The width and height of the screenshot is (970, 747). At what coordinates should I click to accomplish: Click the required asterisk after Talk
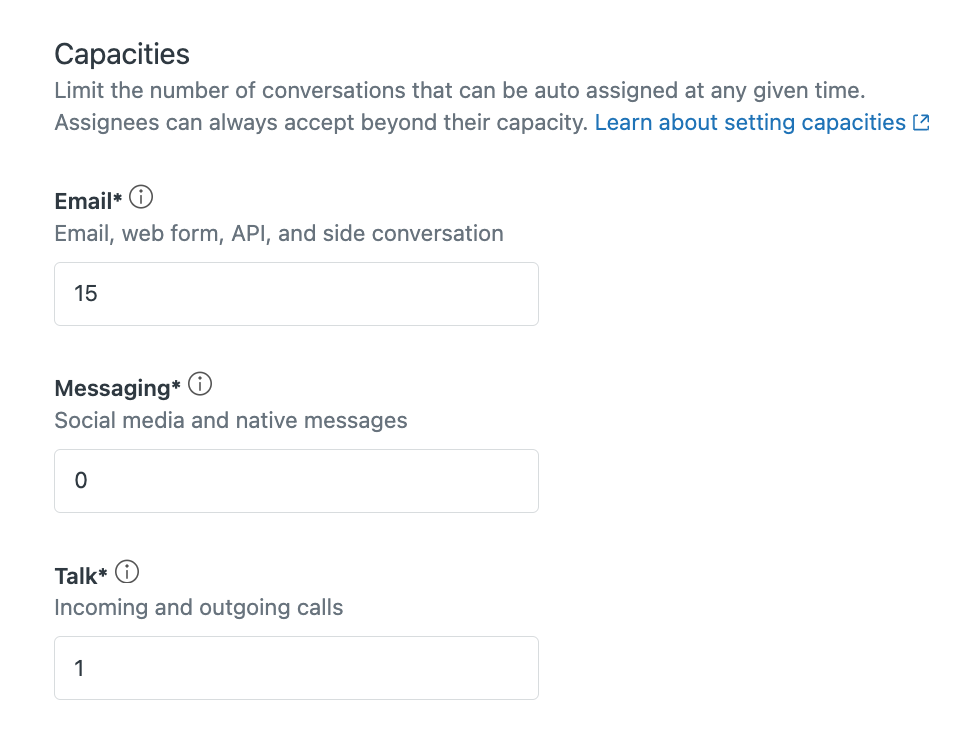pos(104,574)
